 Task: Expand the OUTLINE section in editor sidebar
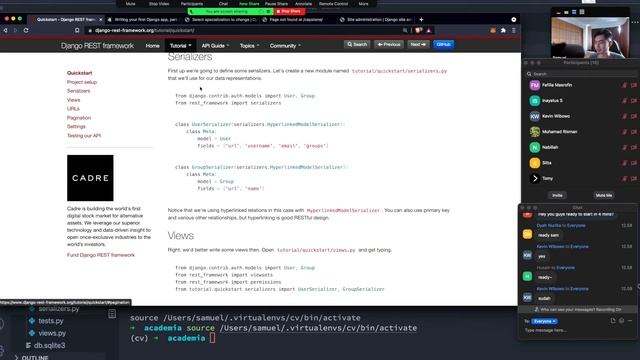pyautogui.click(x=31, y=358)
